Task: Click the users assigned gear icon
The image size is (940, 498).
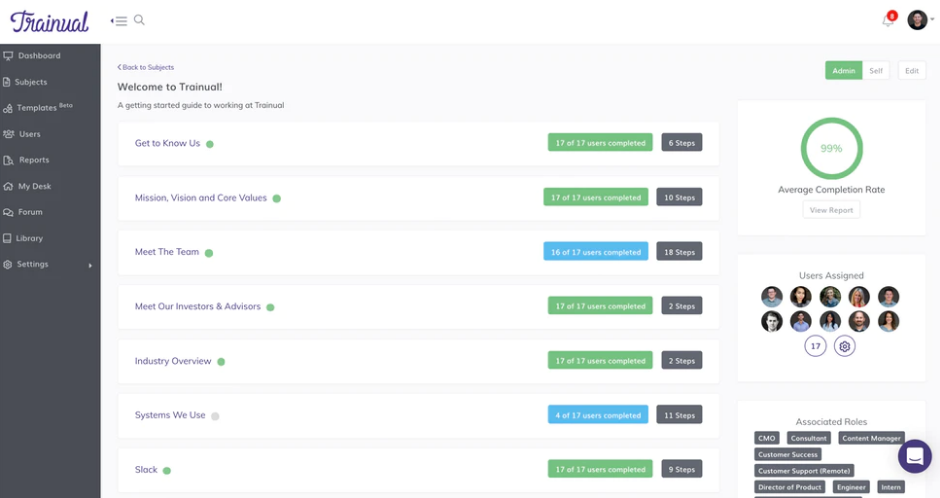Action: click(x=845, y=346)
